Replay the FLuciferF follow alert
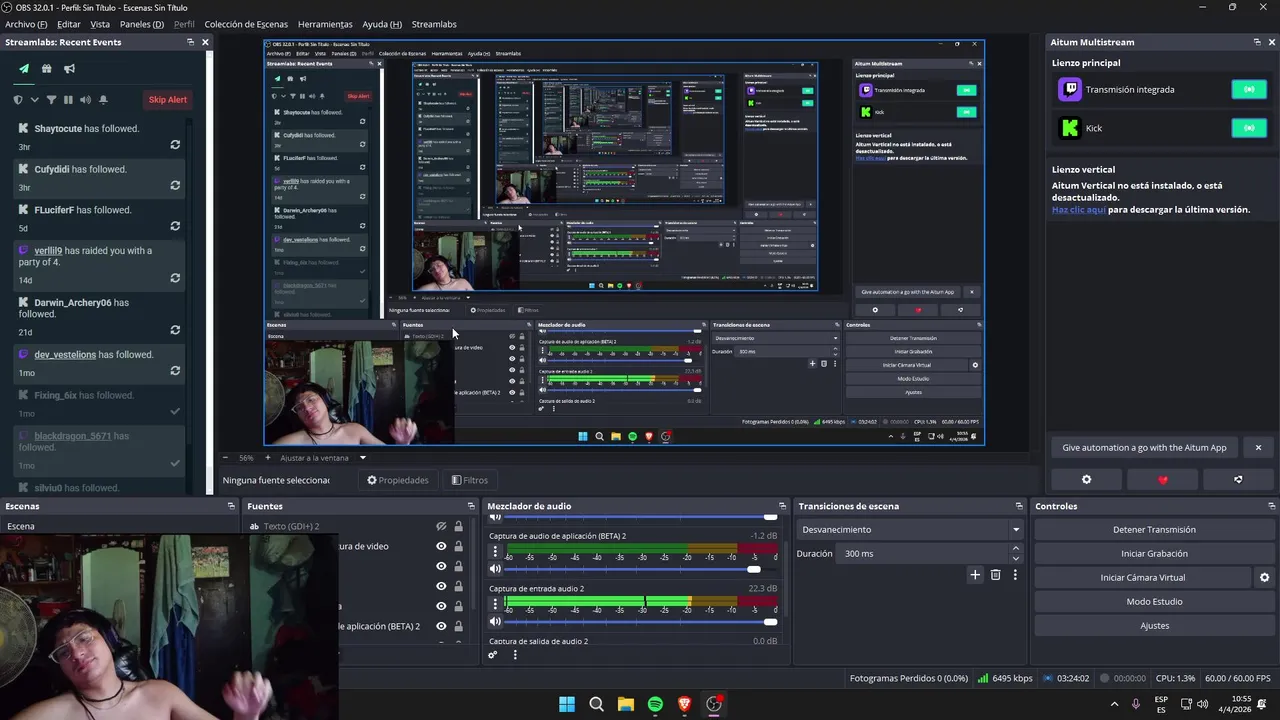Screen dimensions: 1280x720 pyautogui.click(x=175, y=226)
